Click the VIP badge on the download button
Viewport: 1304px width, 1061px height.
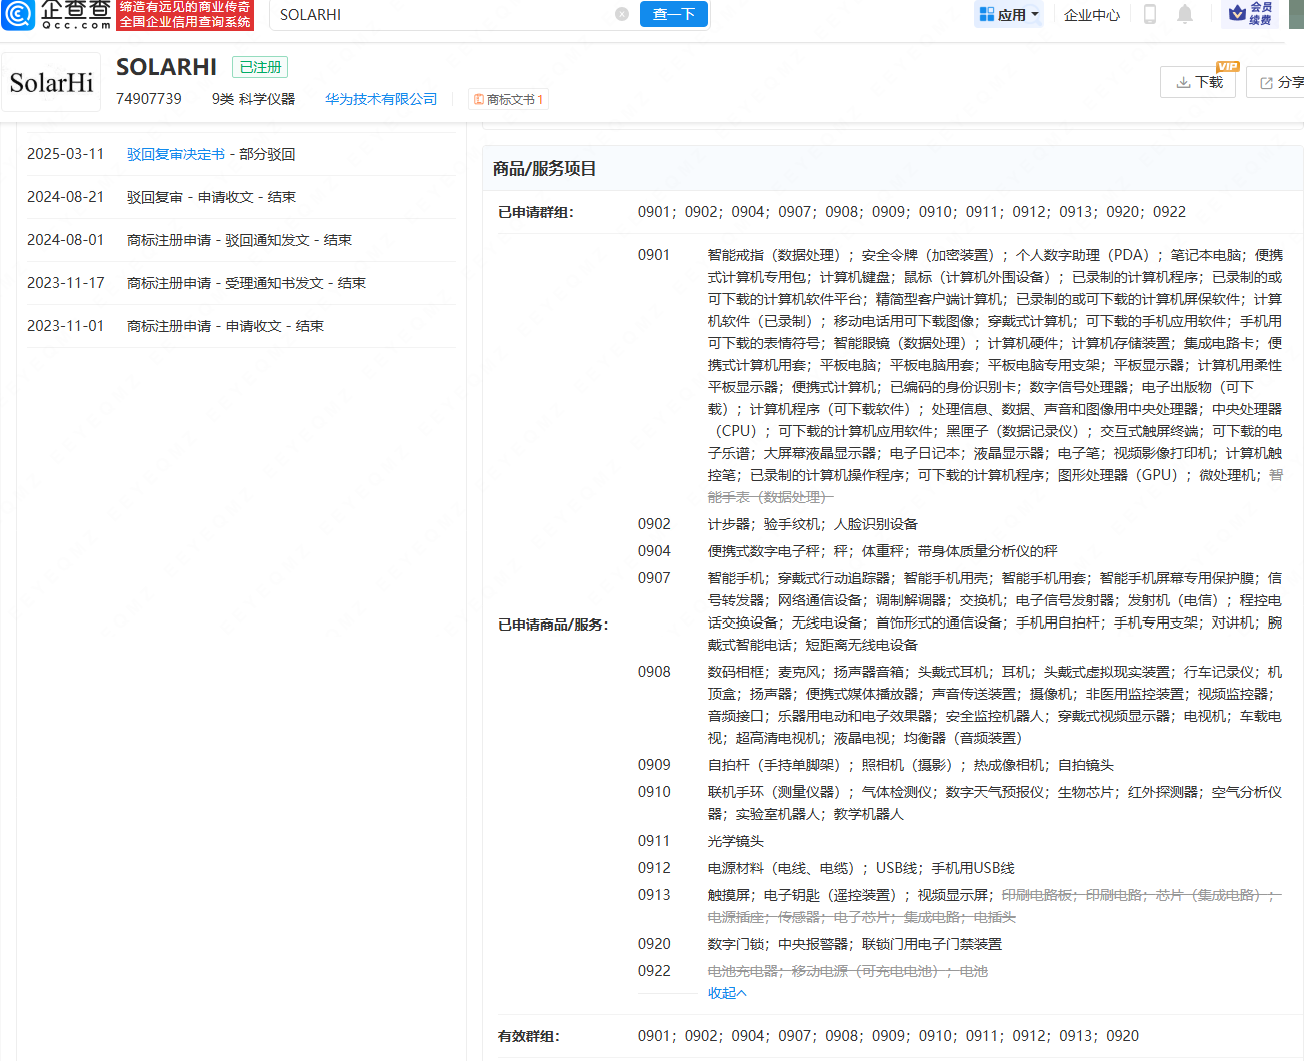click(x=1228, y=67)
